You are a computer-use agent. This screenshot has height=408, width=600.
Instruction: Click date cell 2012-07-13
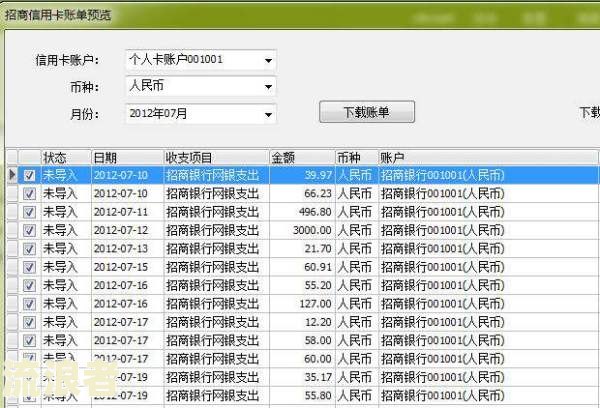(x=127, y=249)
